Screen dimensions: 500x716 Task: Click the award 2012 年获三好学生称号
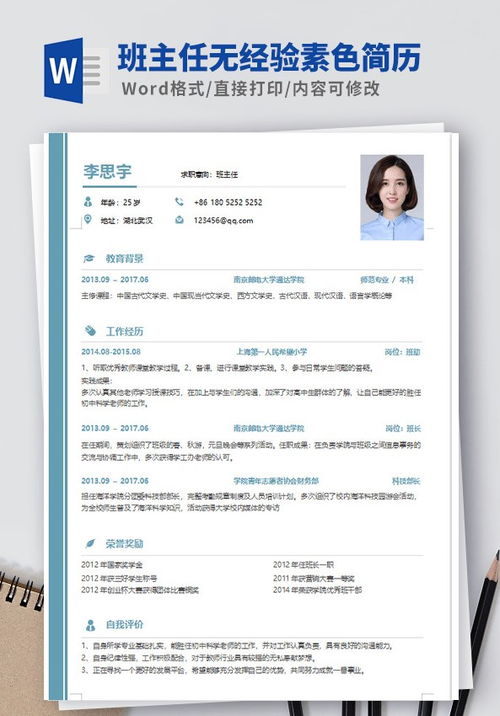tap(119, 578)
